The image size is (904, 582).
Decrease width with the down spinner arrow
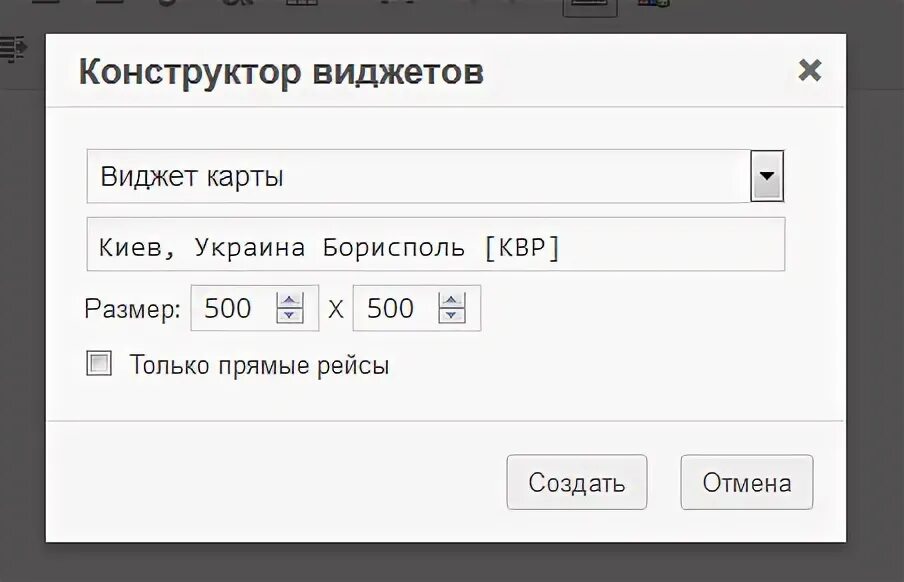pyautogui.click(x=290, y=317)
